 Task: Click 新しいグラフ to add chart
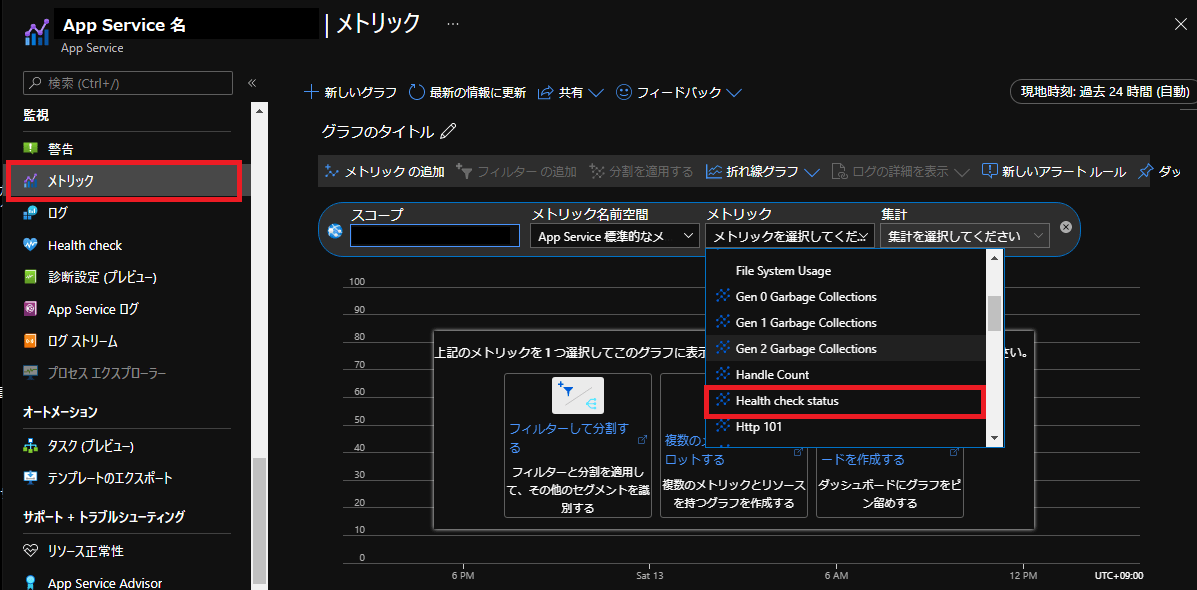pos(350,92)
